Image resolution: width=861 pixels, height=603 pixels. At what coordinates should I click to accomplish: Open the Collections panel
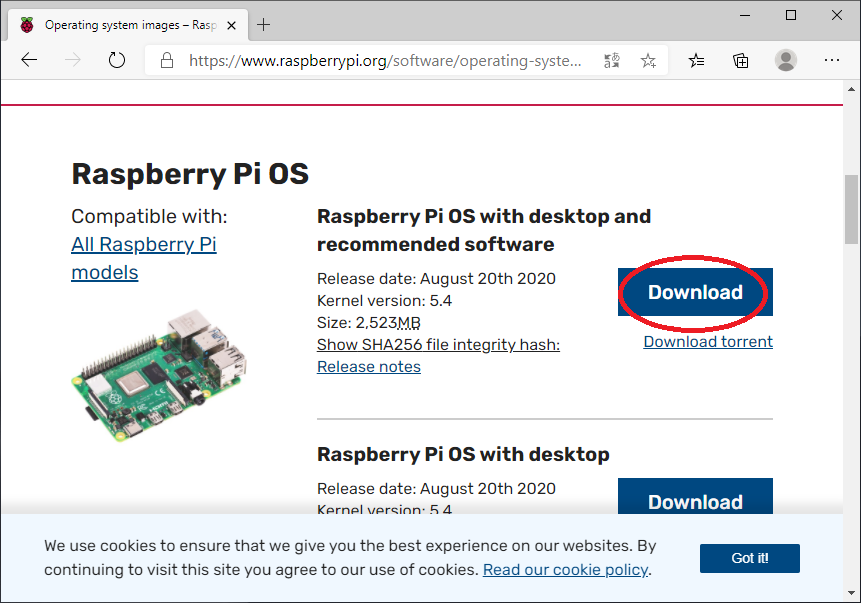click(x=741, y=60)
